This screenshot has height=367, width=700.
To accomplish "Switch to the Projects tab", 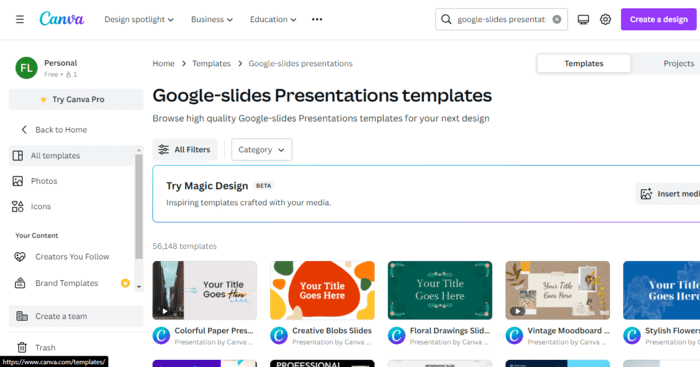I will [679, 63].
